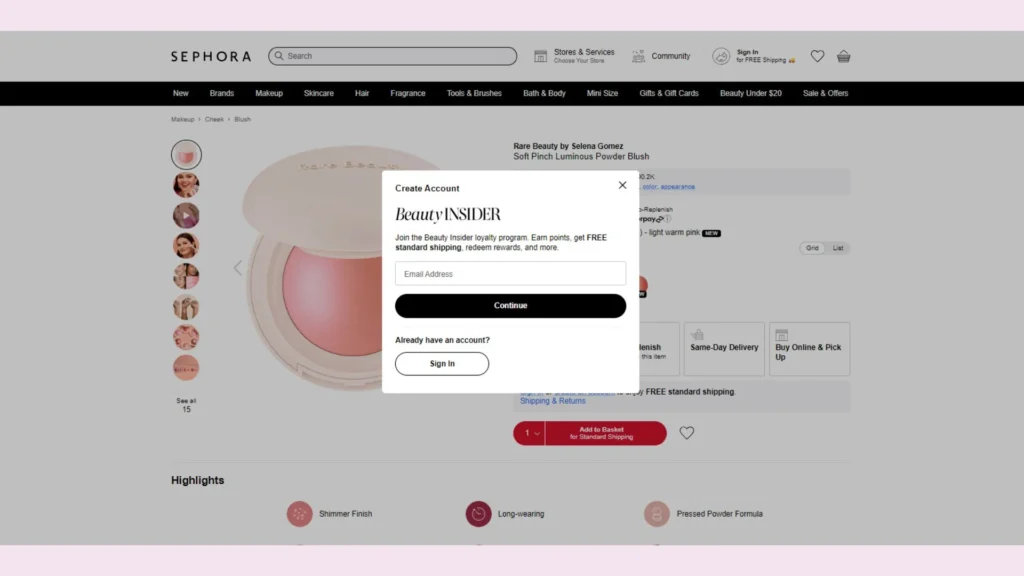Collapse the image carousel with left chevron
This screenshot has height=576, width=1024.
[238, 267]
